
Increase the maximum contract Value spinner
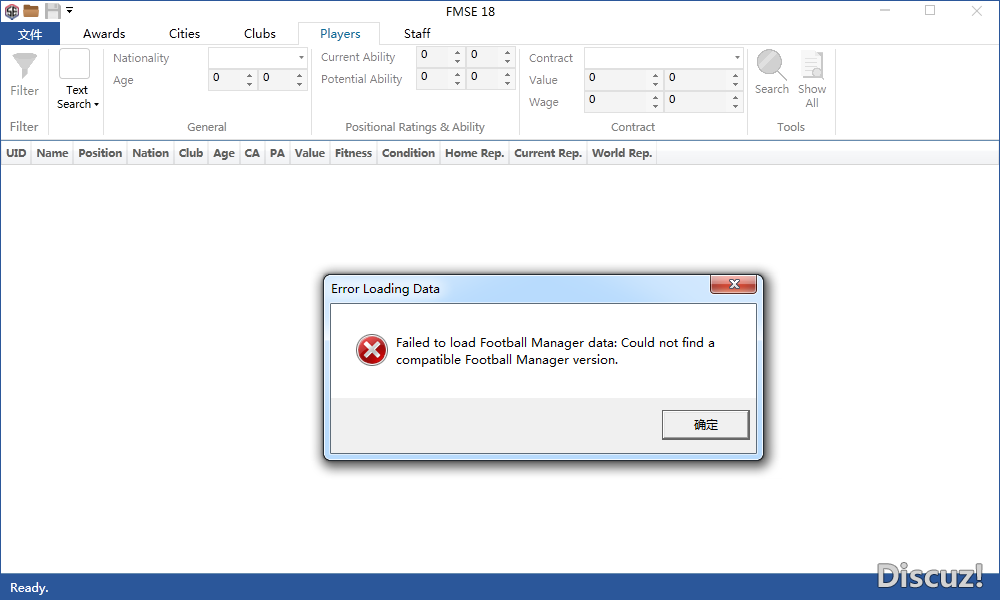pos(735,75)
